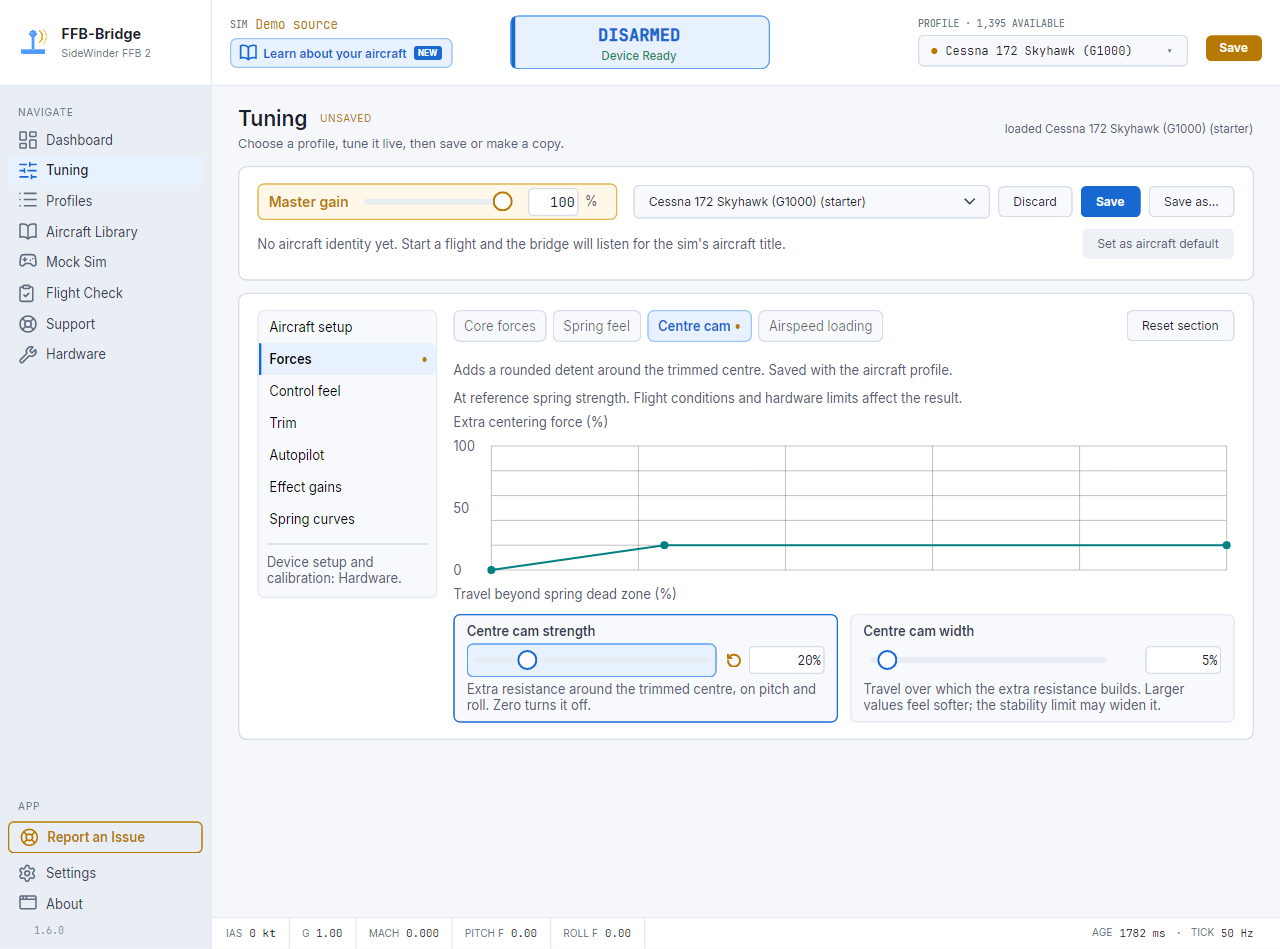Click the Centre cam width slider handle

coord(886,660)
